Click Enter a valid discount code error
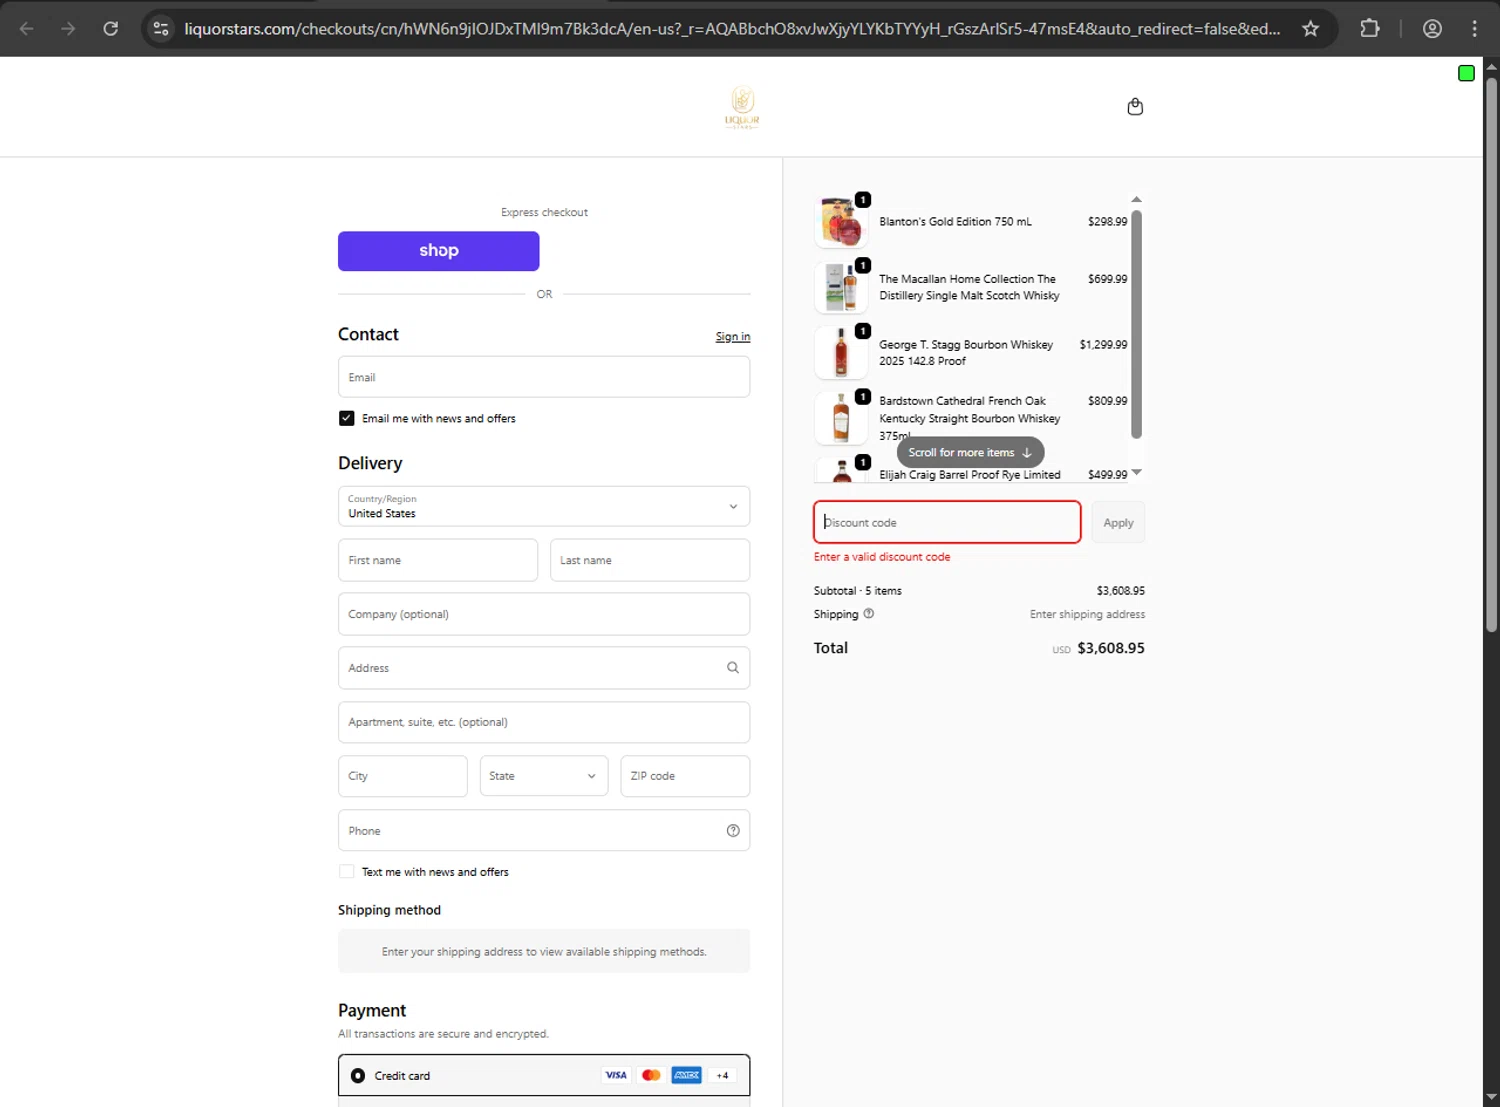 pos(882,557)
